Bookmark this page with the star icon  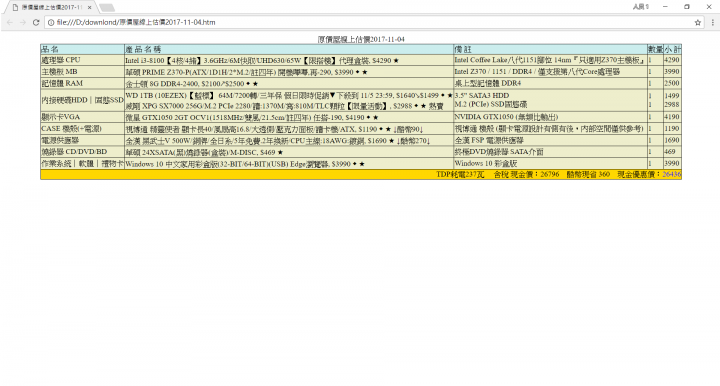698,22
